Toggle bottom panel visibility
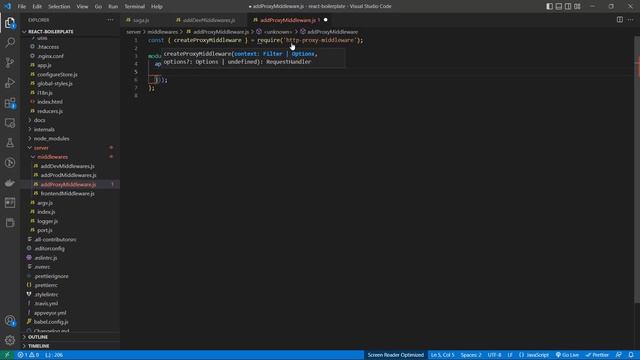This screenshot has height=360, width=640. click(x=559, y=7)
